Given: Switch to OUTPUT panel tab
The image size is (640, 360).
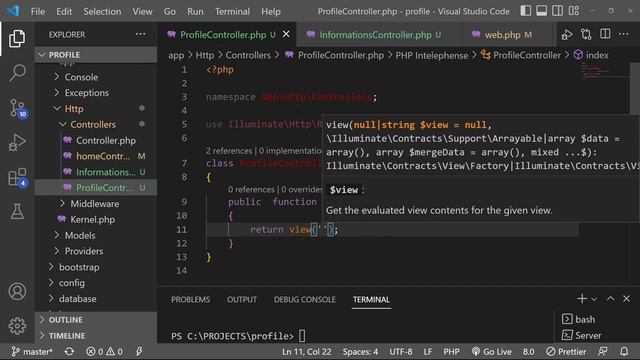Looking at the screenshot, I should [242, 300].
